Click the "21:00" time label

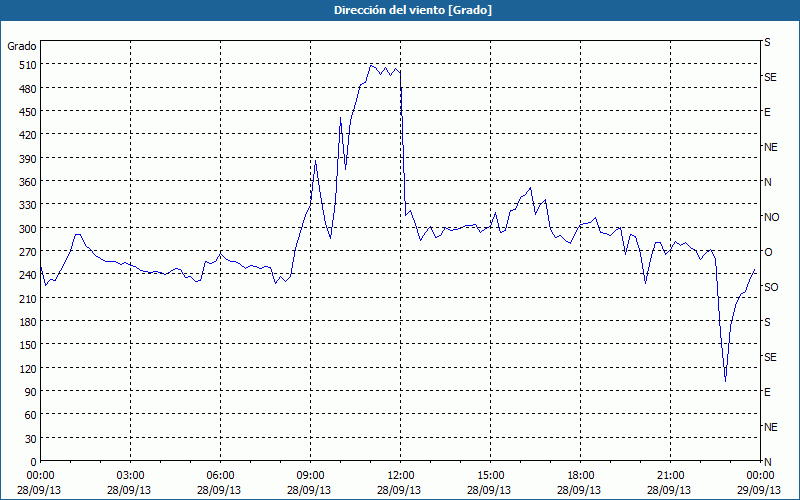[x=670, y=476]
